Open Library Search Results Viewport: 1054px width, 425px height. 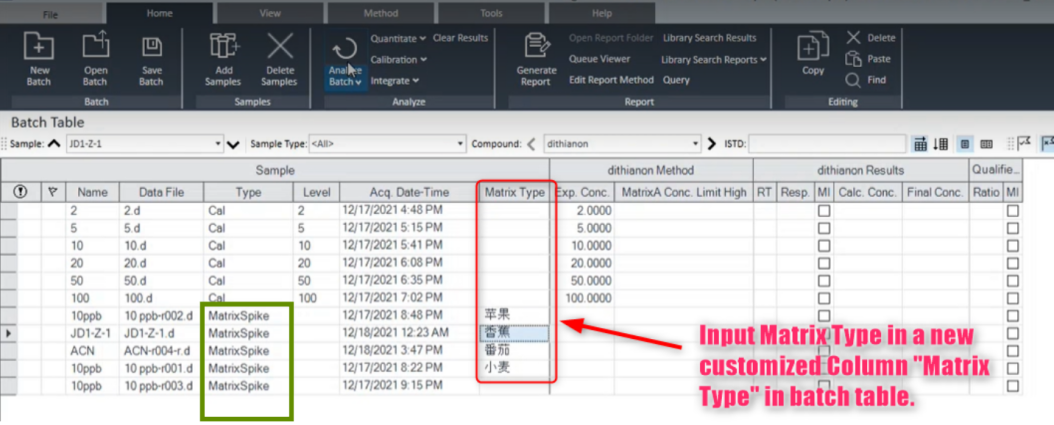(x=709, y=38)
